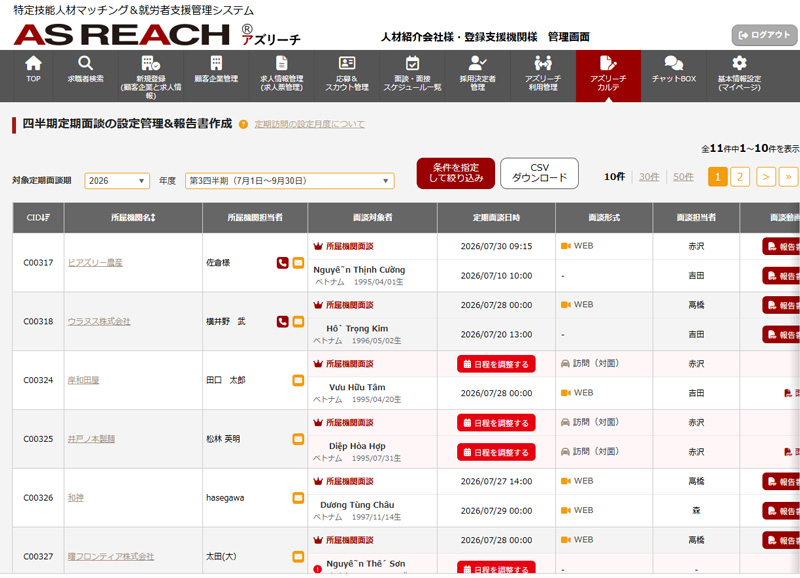
Task: Click 日程を調整する for C00324 所属機関面談
Action: 496,364
